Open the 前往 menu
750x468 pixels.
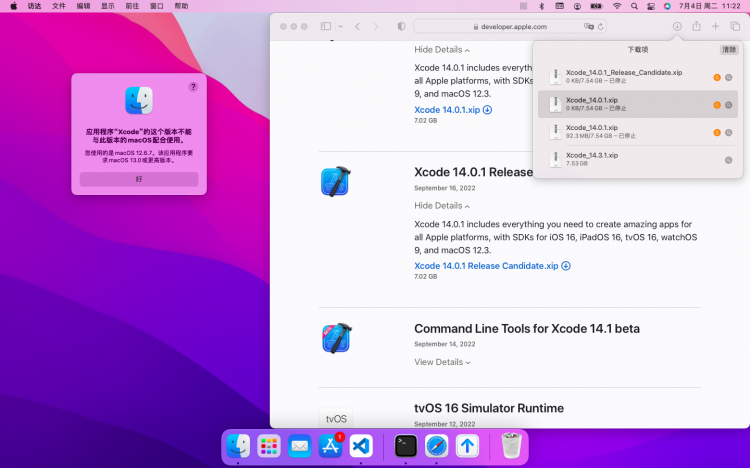coord(132,6)
